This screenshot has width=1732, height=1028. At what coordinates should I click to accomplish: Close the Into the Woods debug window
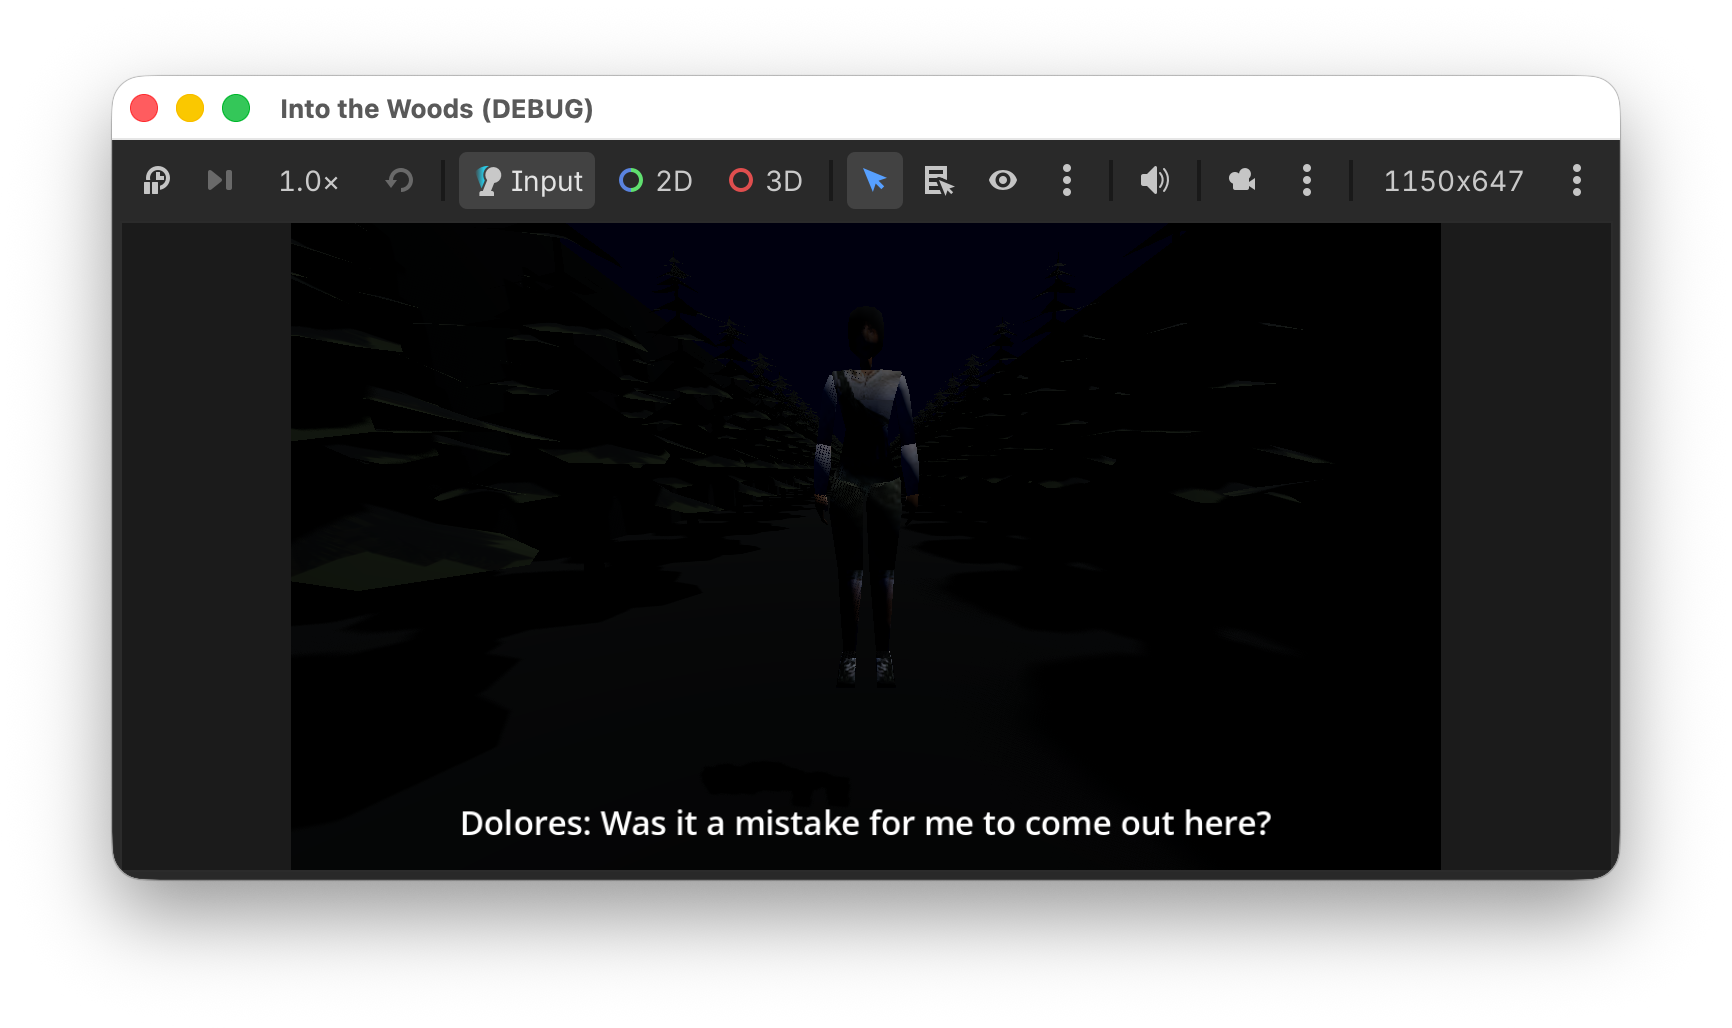[x=144, y=108]
